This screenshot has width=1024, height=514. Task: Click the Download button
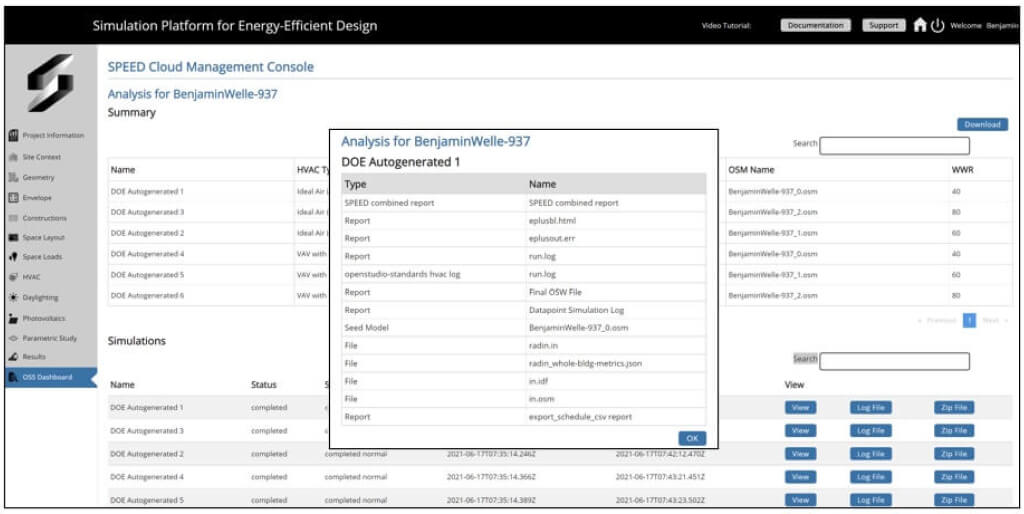tap(981, 124)
